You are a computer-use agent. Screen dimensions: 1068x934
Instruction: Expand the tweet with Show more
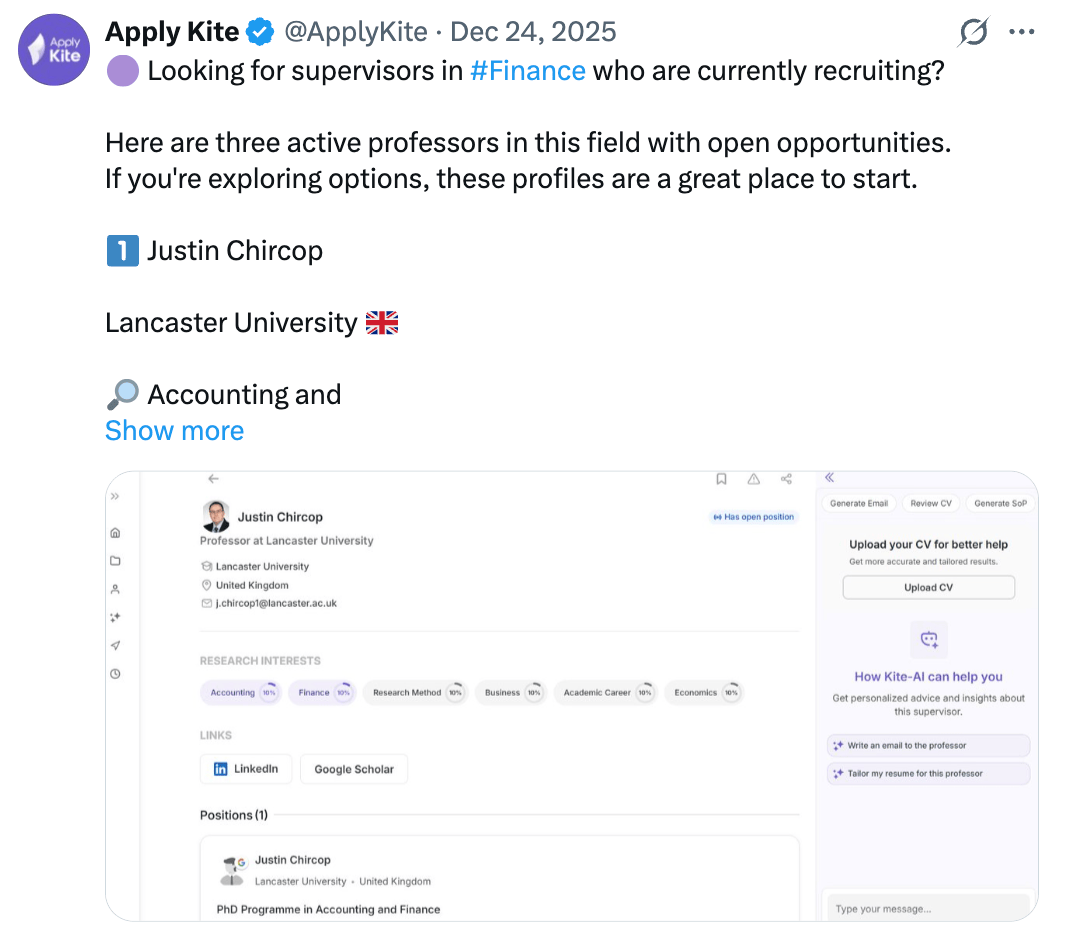tap(174, 431)
